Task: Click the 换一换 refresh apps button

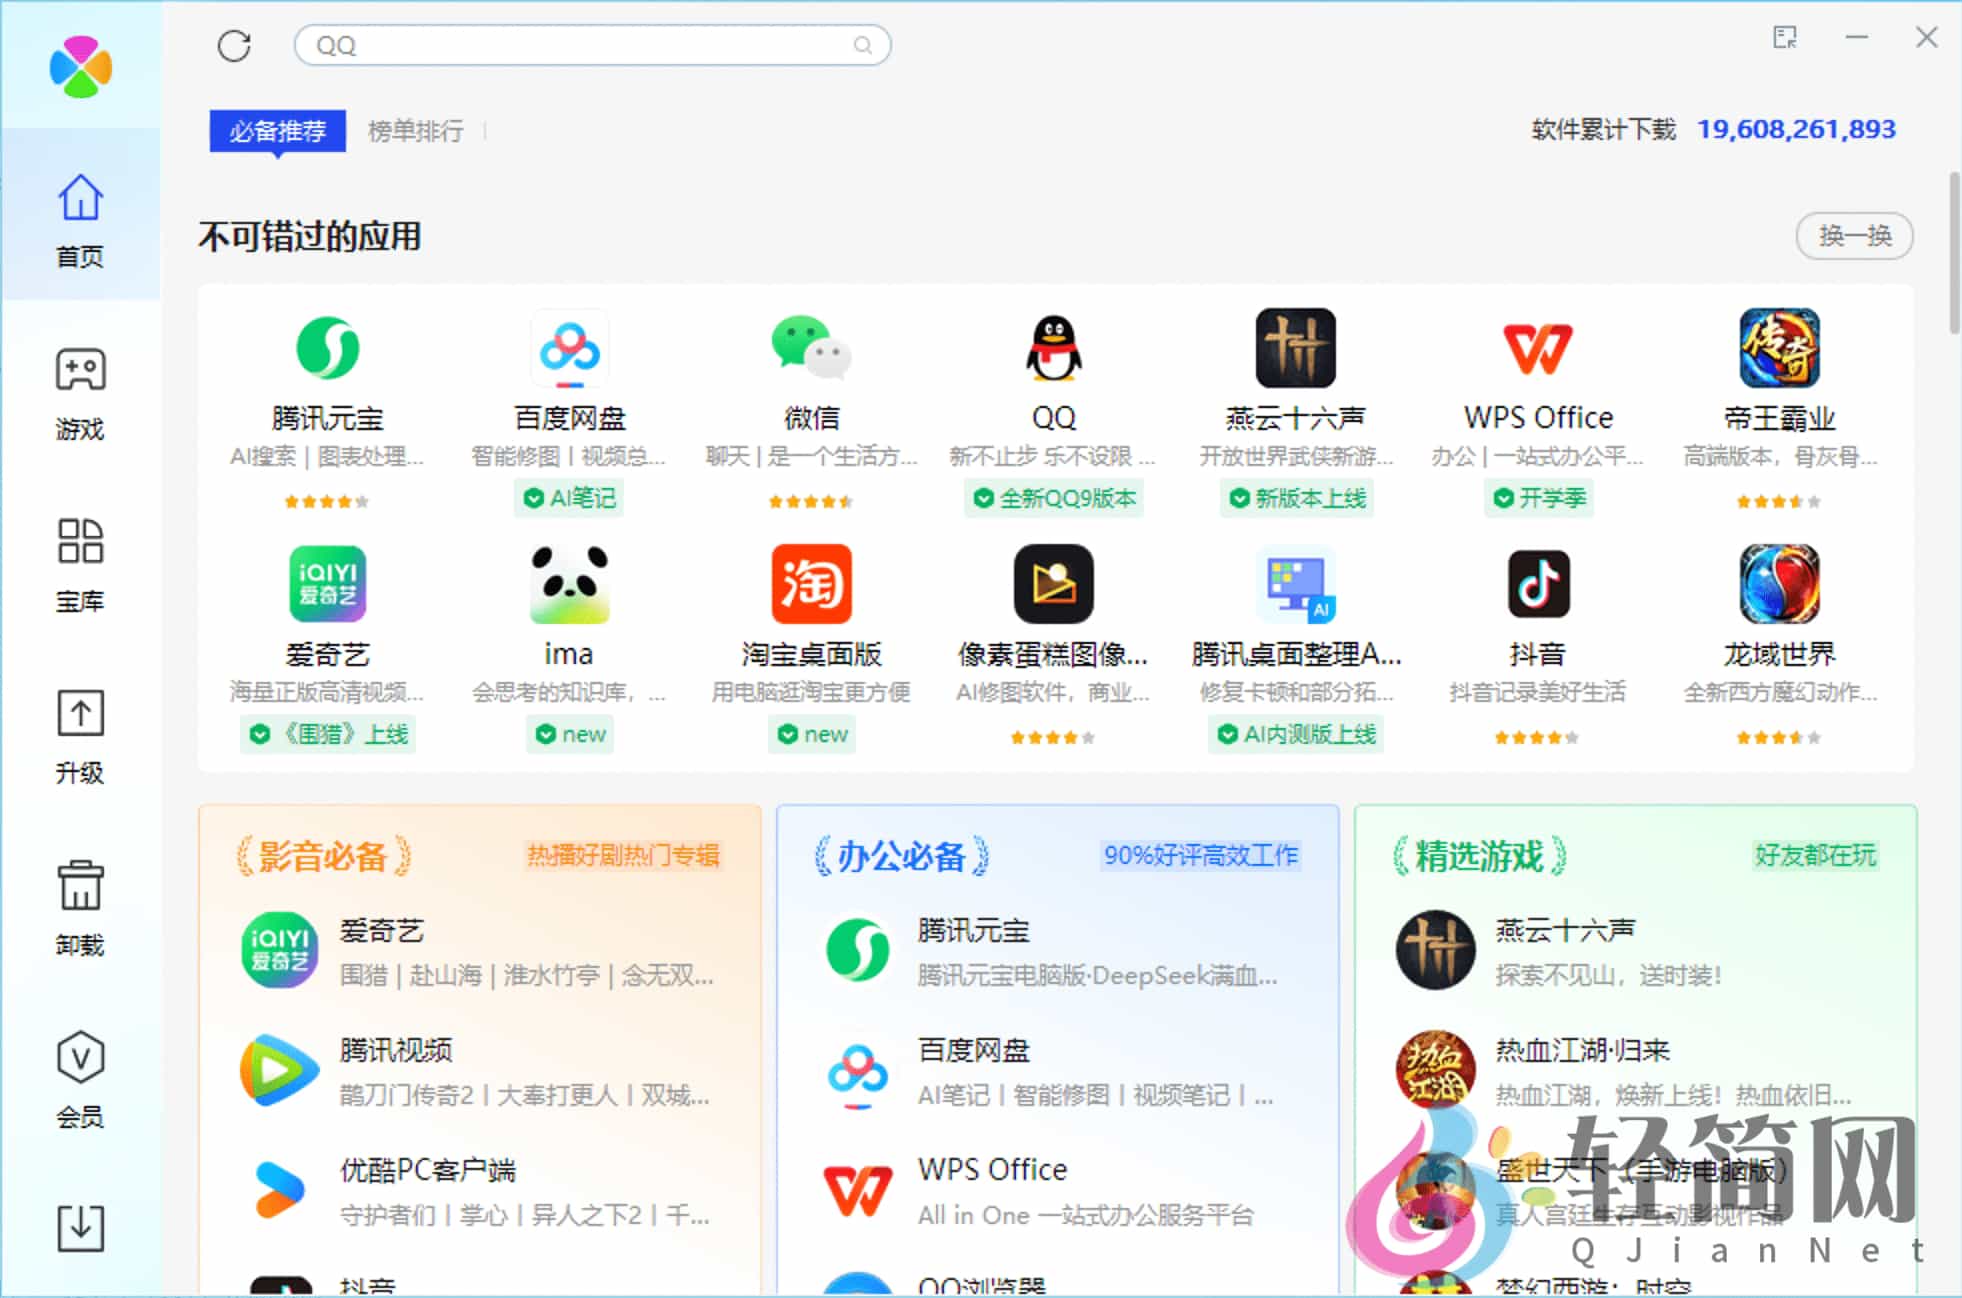Action: [x=1854, y=236]
